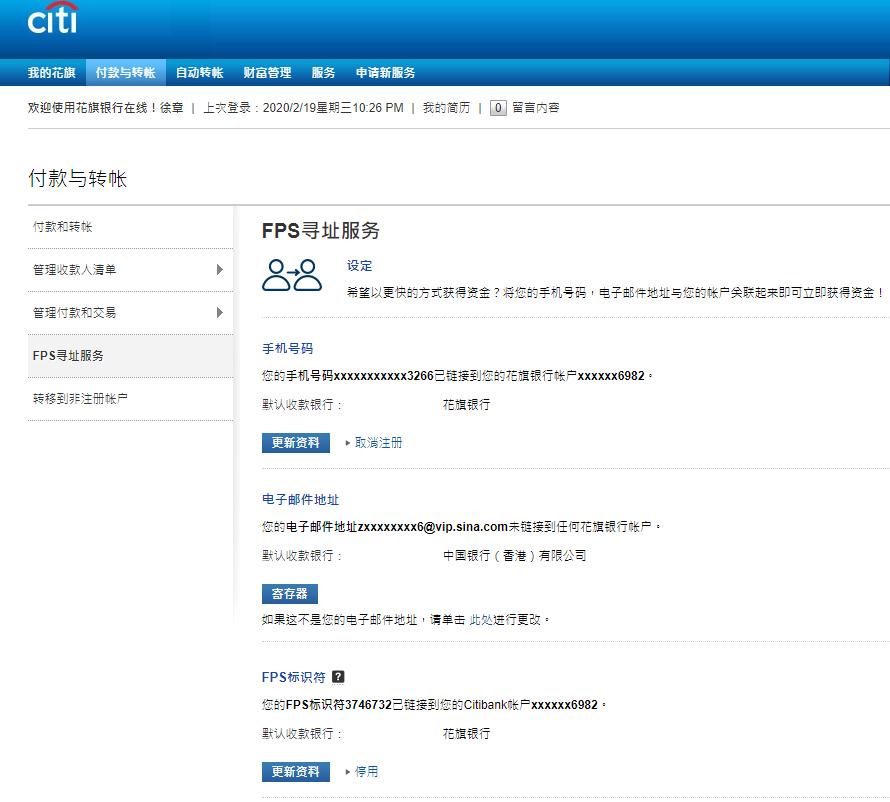The width and height of the screenshot is (890, 802).
Task: Click the 付款与转帐 page heading
Action: [x=78, y=178]
